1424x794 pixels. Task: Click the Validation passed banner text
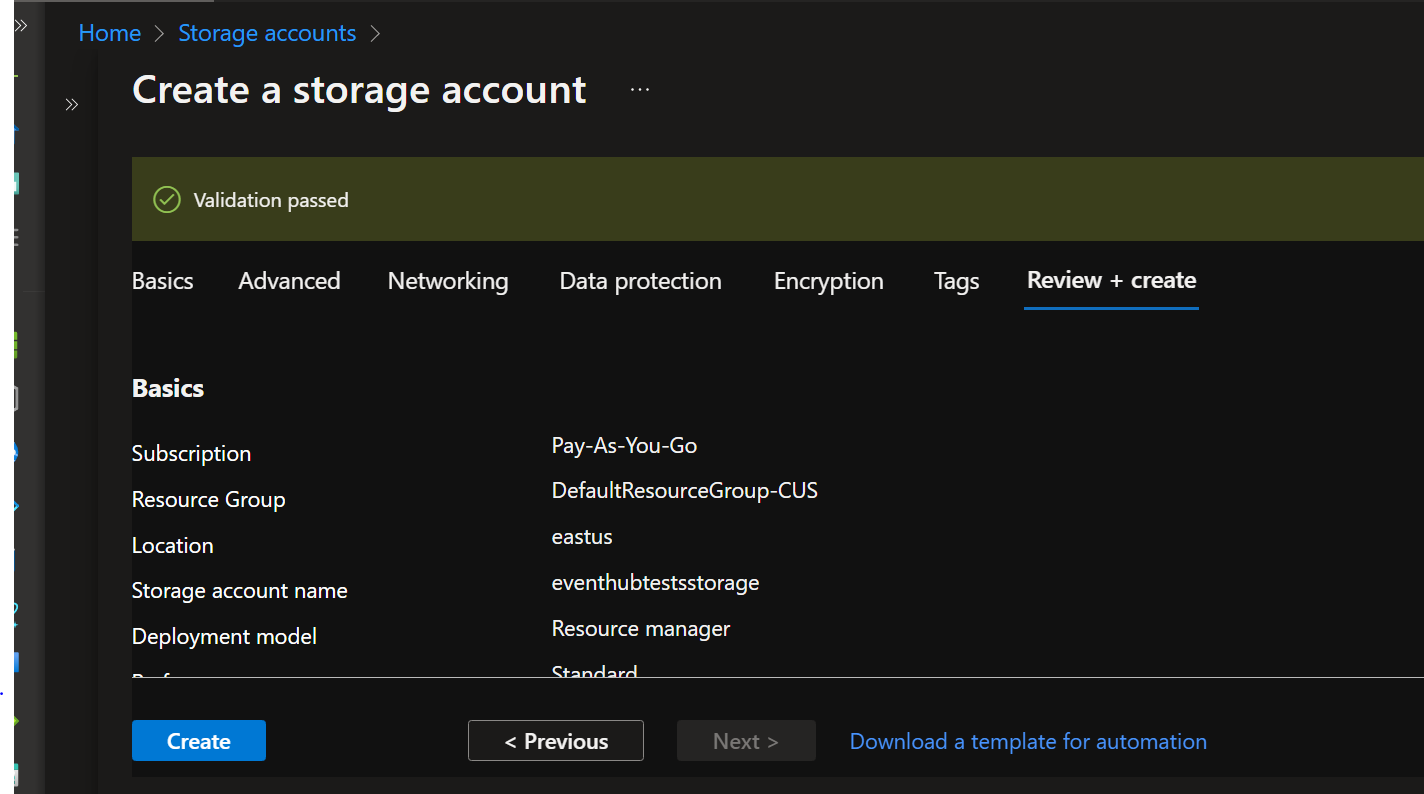click(x=271, y=200)
